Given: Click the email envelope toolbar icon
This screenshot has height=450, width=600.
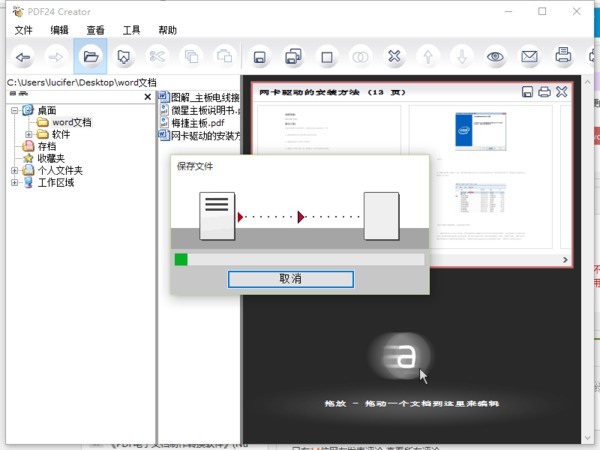Looking at the screenshot, I should pos(529,56).
